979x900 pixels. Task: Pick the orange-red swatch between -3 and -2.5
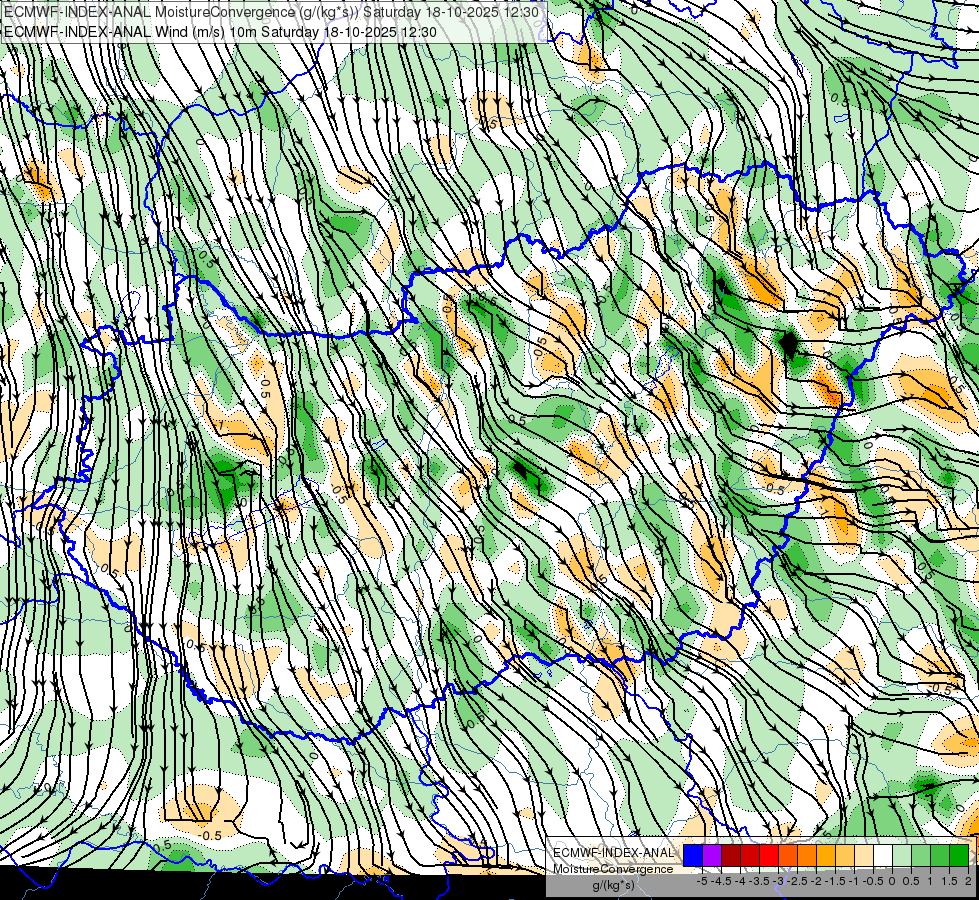(788, 856)
